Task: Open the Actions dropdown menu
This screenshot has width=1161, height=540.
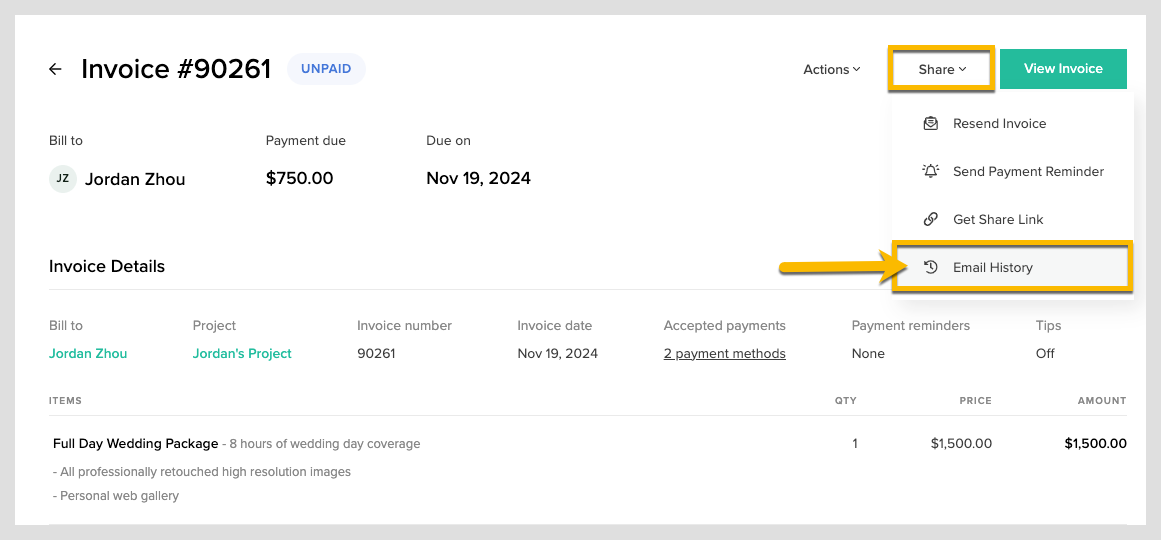Action: pyautogui.click(x=831, y=69)
